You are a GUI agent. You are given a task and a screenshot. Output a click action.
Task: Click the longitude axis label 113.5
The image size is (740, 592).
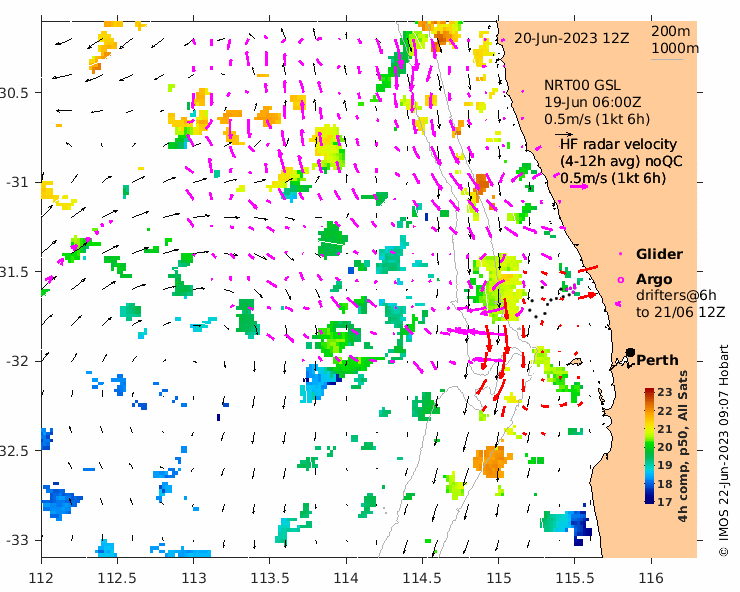[270, 578]
